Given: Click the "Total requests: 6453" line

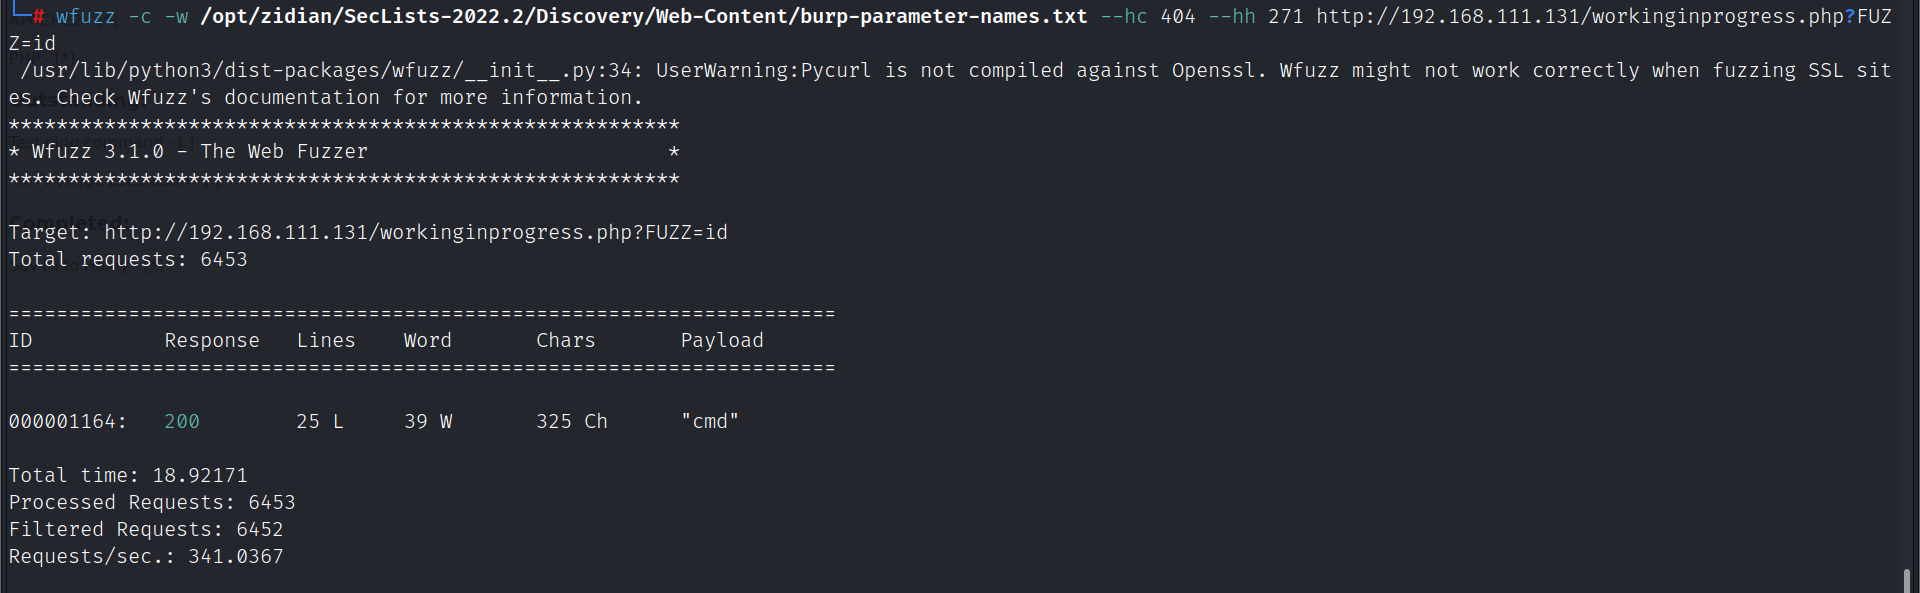Looking at the screenshot, I should click(128, 260).
